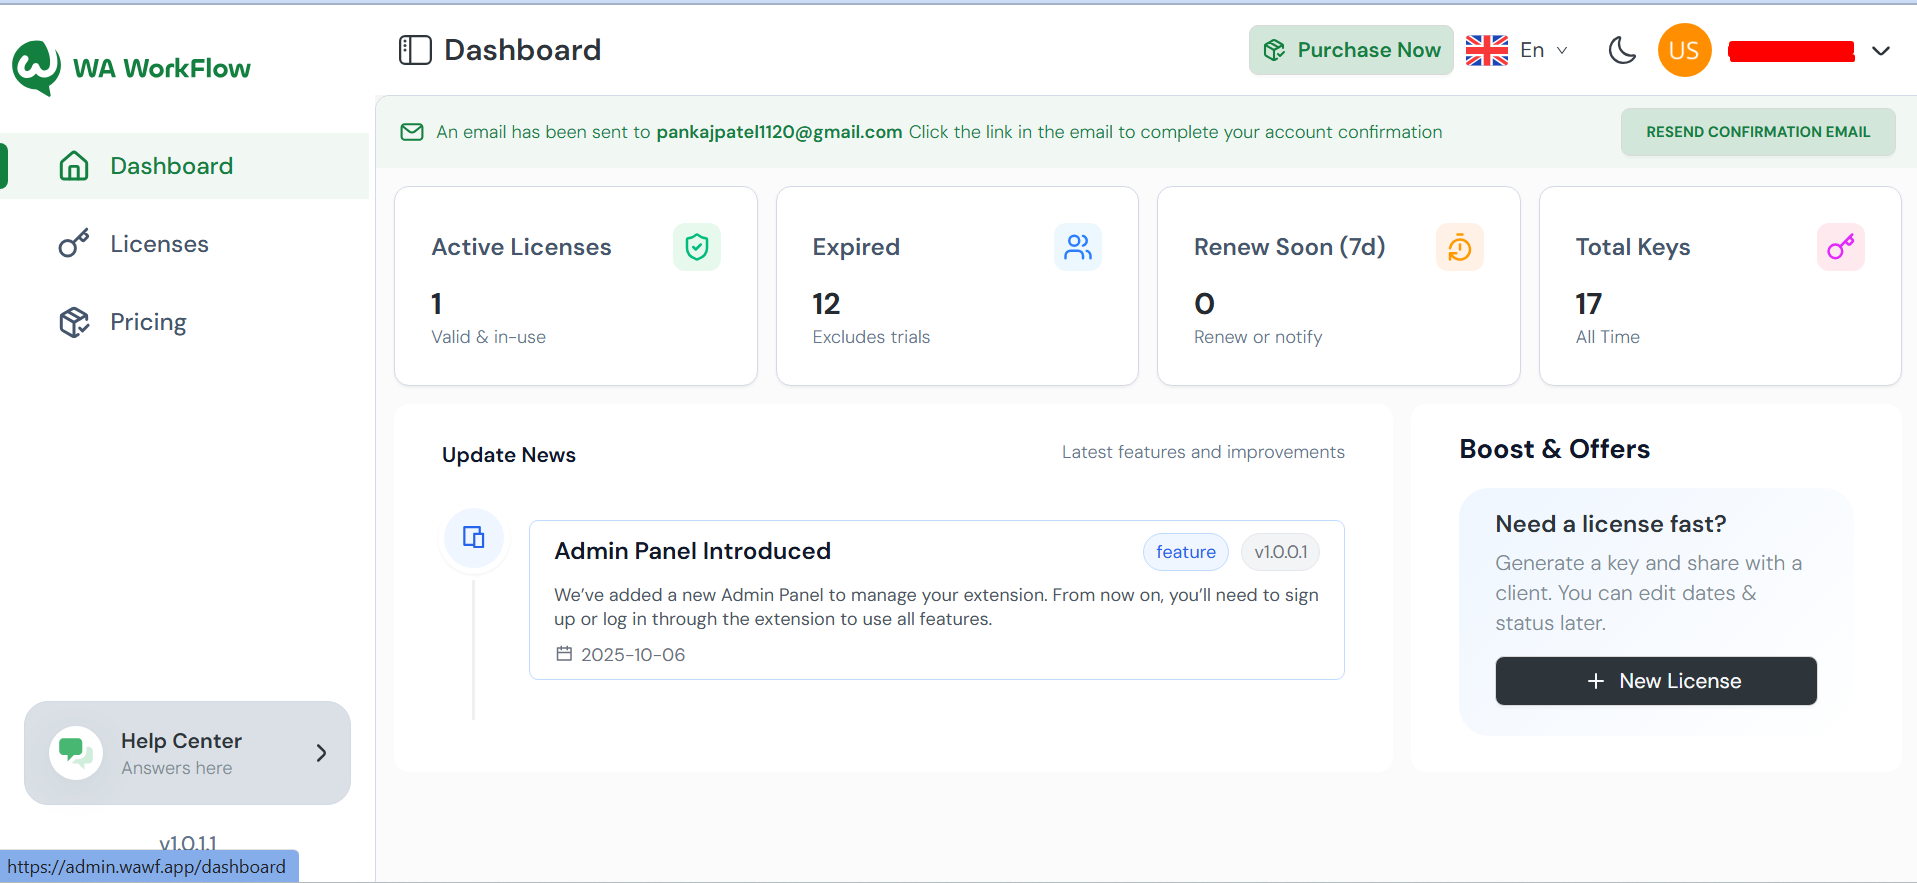Click the Help Center chat bubble icon
1917x883 pixels.
(x=76, y=752)
